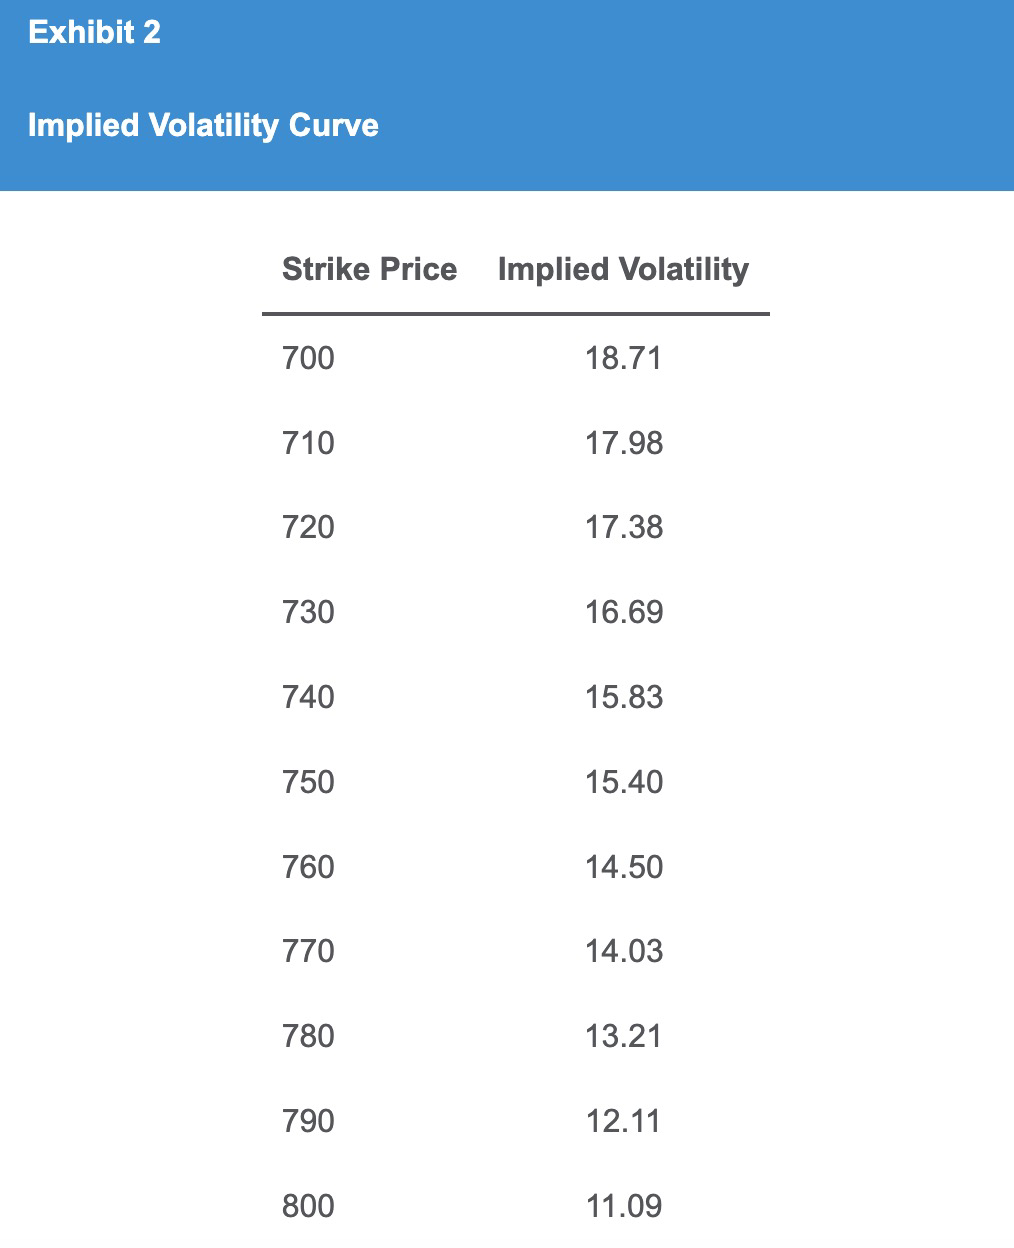Click implied volatility 16.69
The image size is (1014, 1248).
coord(623,612)
